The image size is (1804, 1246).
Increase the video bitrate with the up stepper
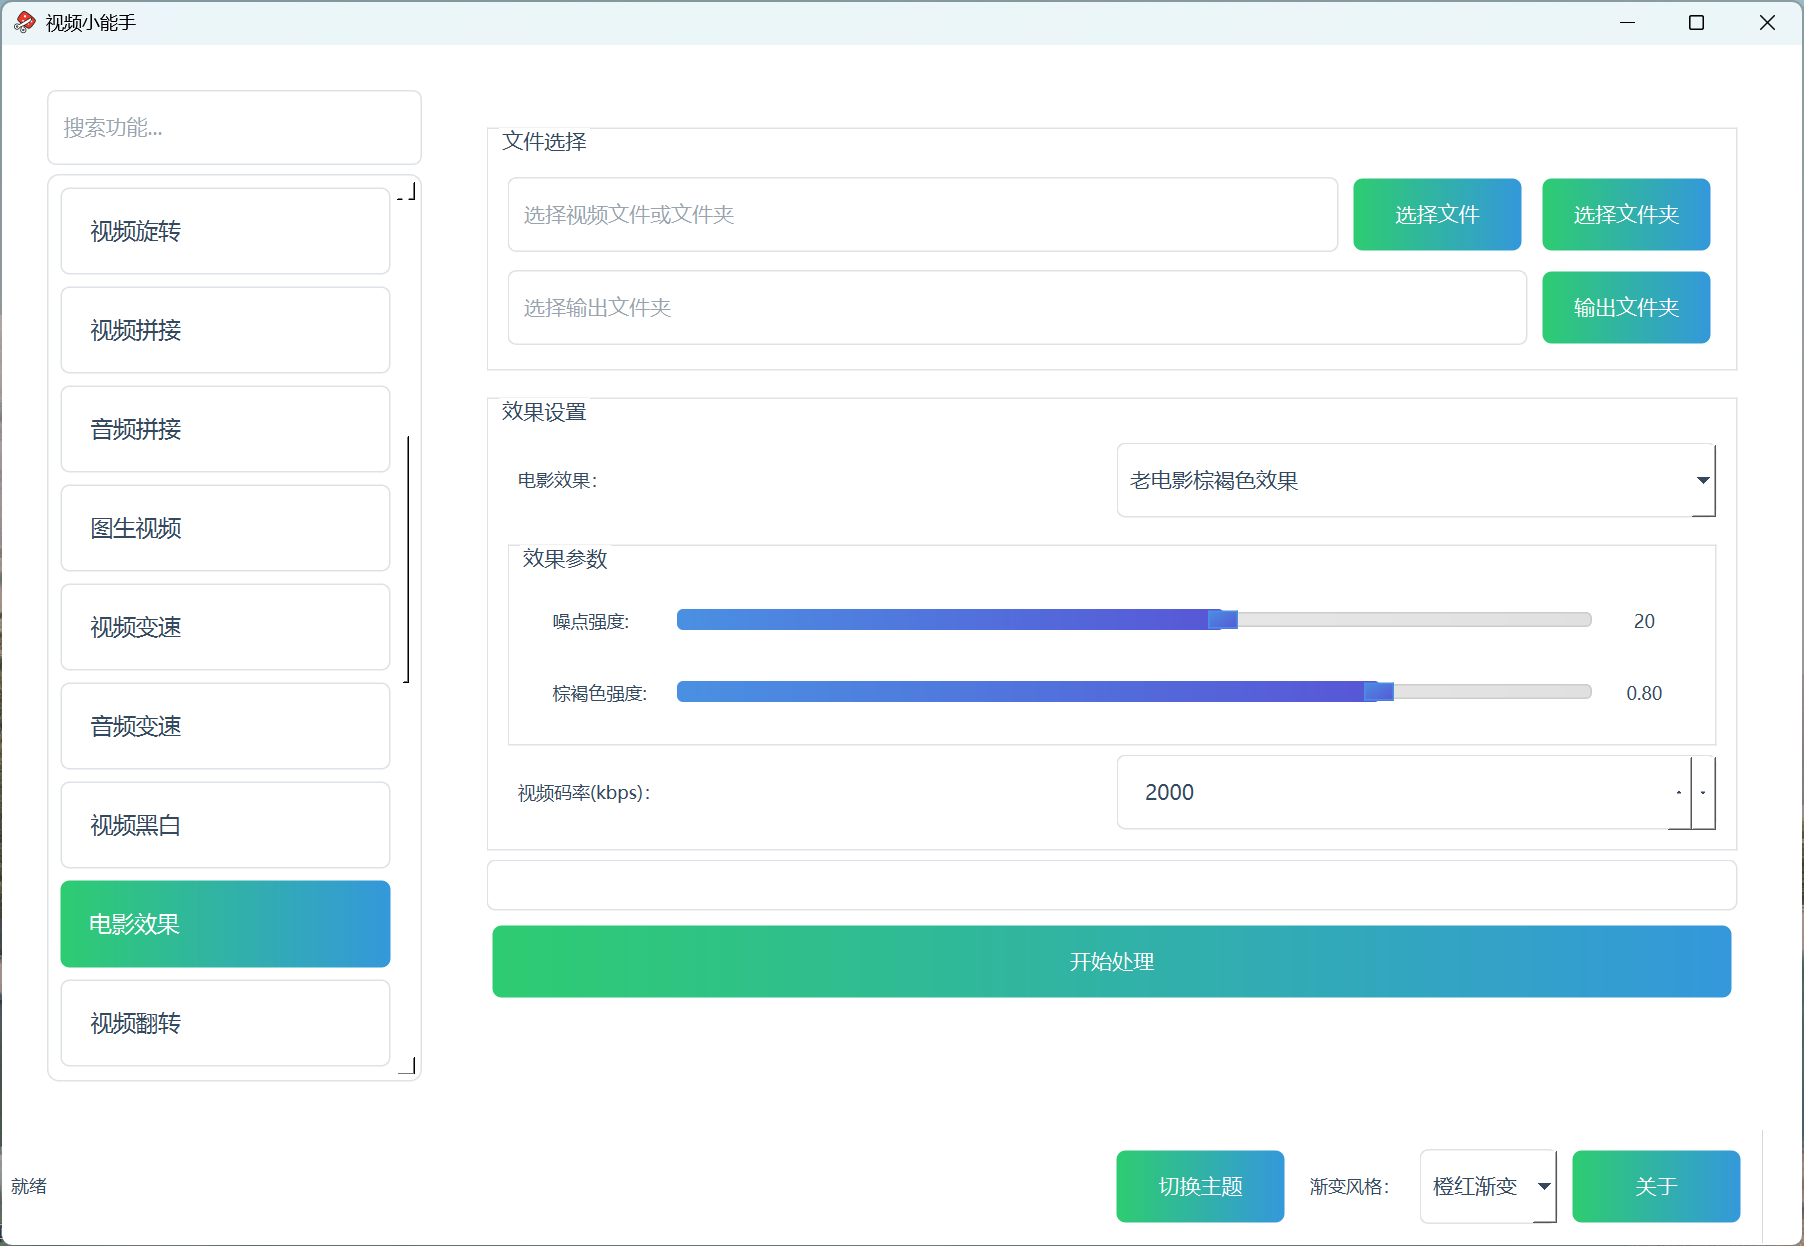pyautogui.click(x=1679, y=792)
